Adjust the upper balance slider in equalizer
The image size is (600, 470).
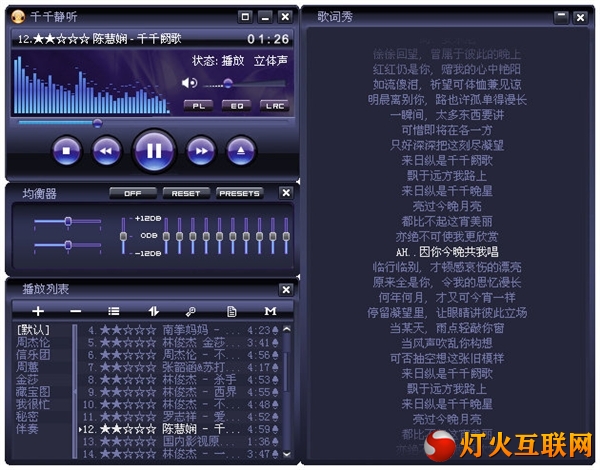pos(68,221)
